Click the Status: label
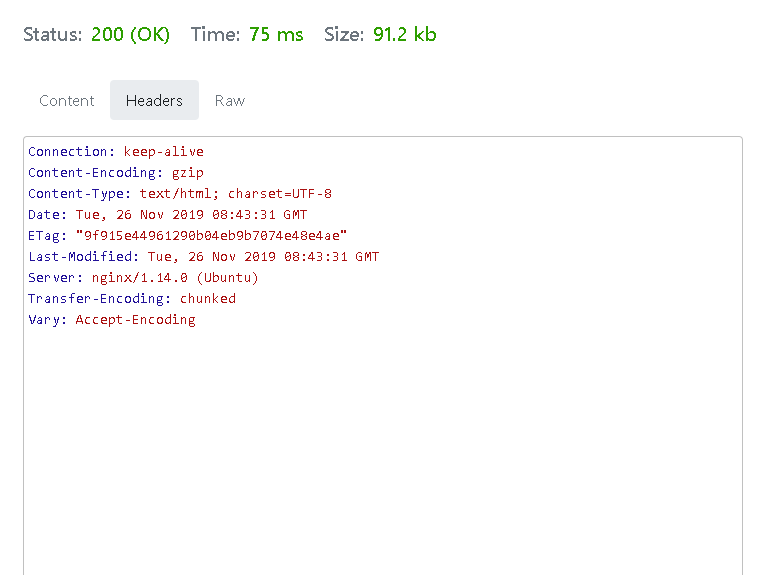This screenshot has height=575, width=760. tap(53, 34)
